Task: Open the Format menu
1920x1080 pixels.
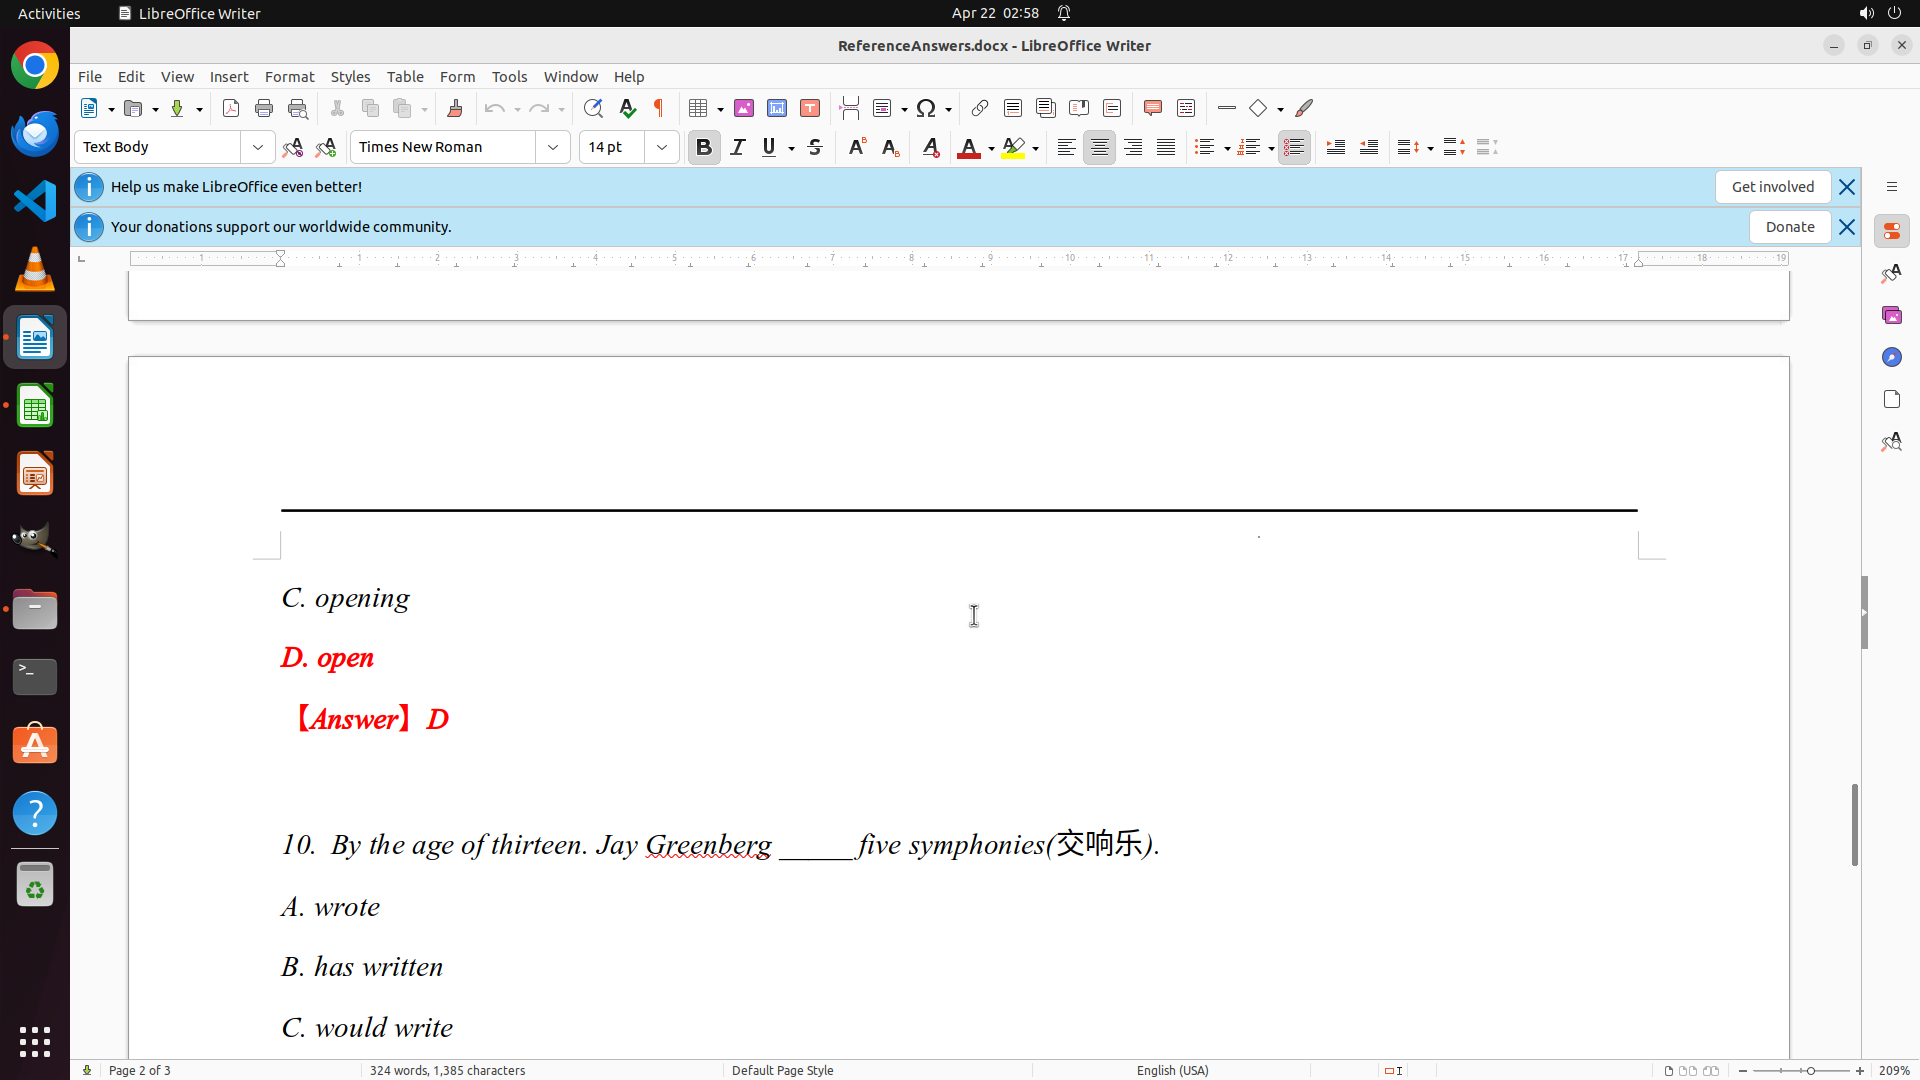Action: coord(289,76)
